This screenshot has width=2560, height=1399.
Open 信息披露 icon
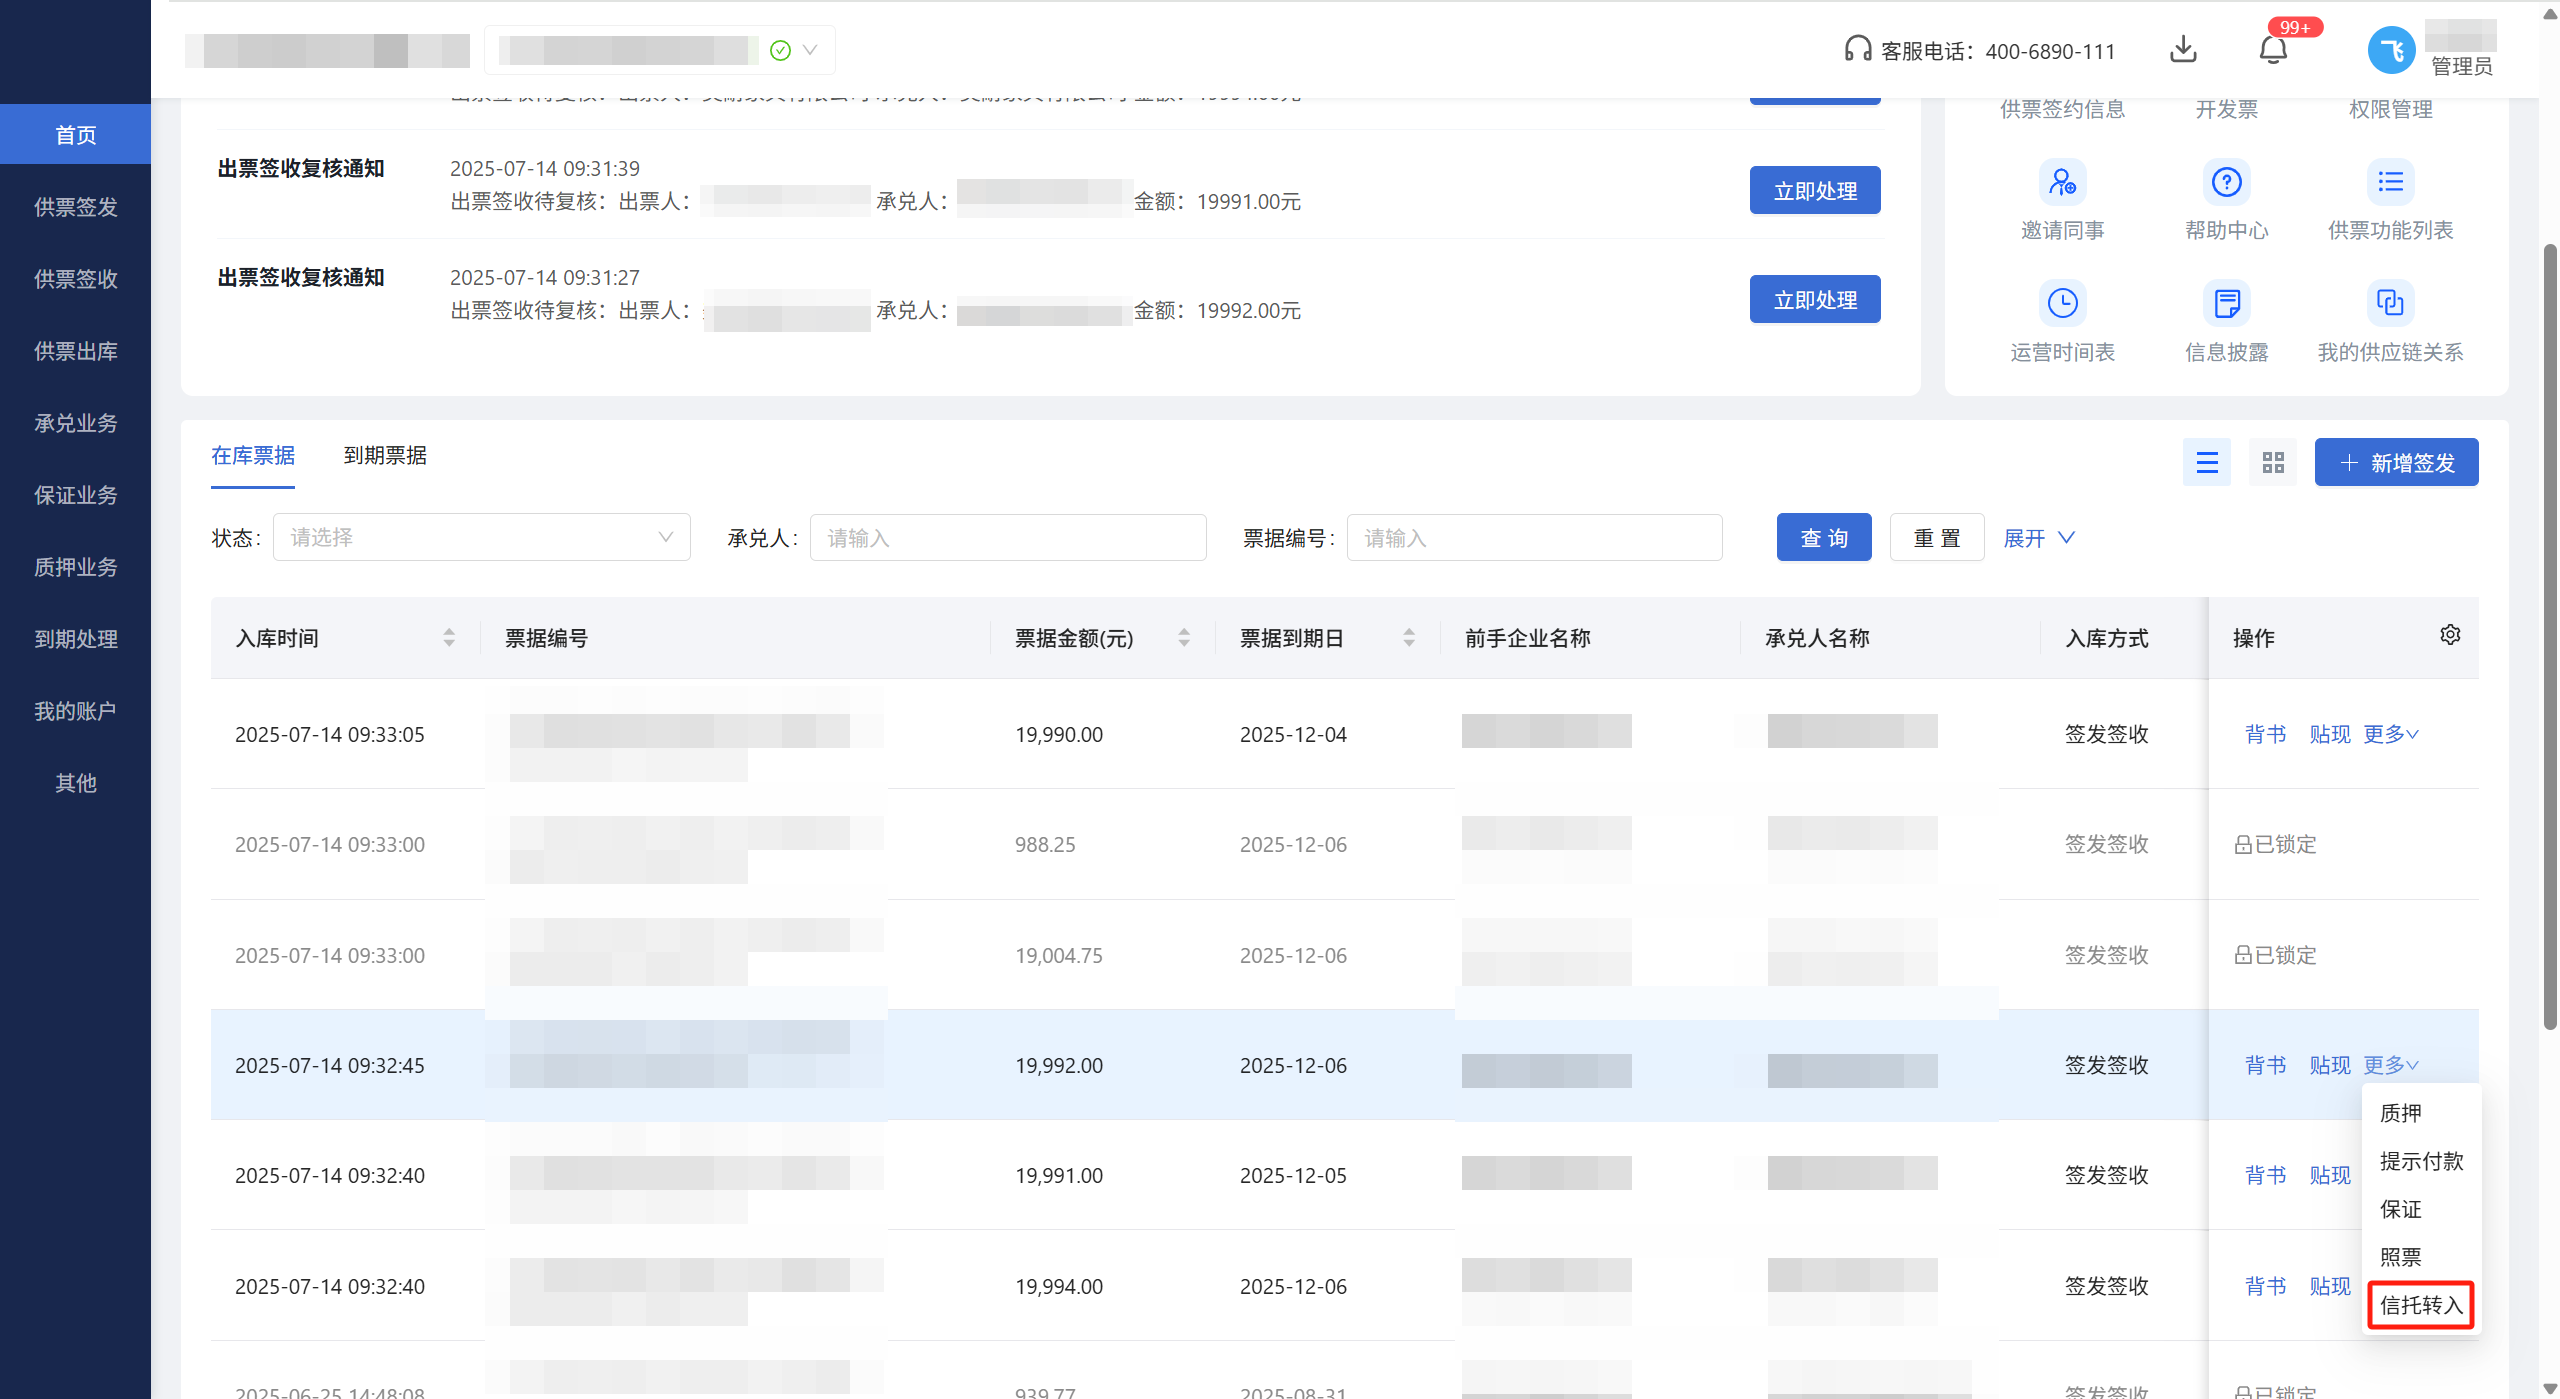click(x=2226, y=303)
